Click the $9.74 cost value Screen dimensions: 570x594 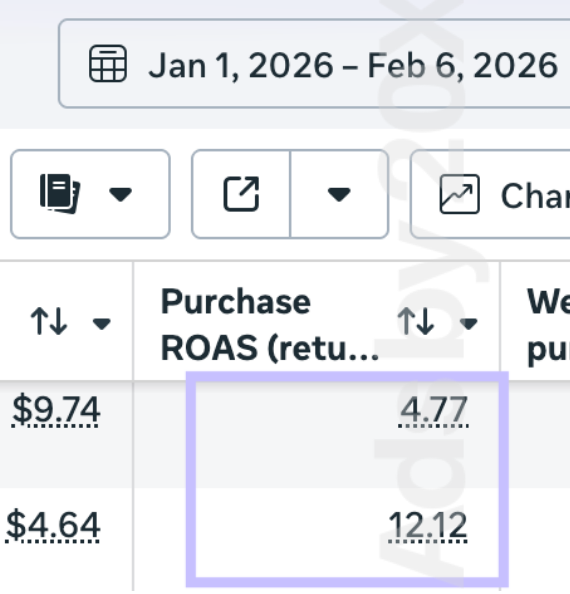coord(56,410)
